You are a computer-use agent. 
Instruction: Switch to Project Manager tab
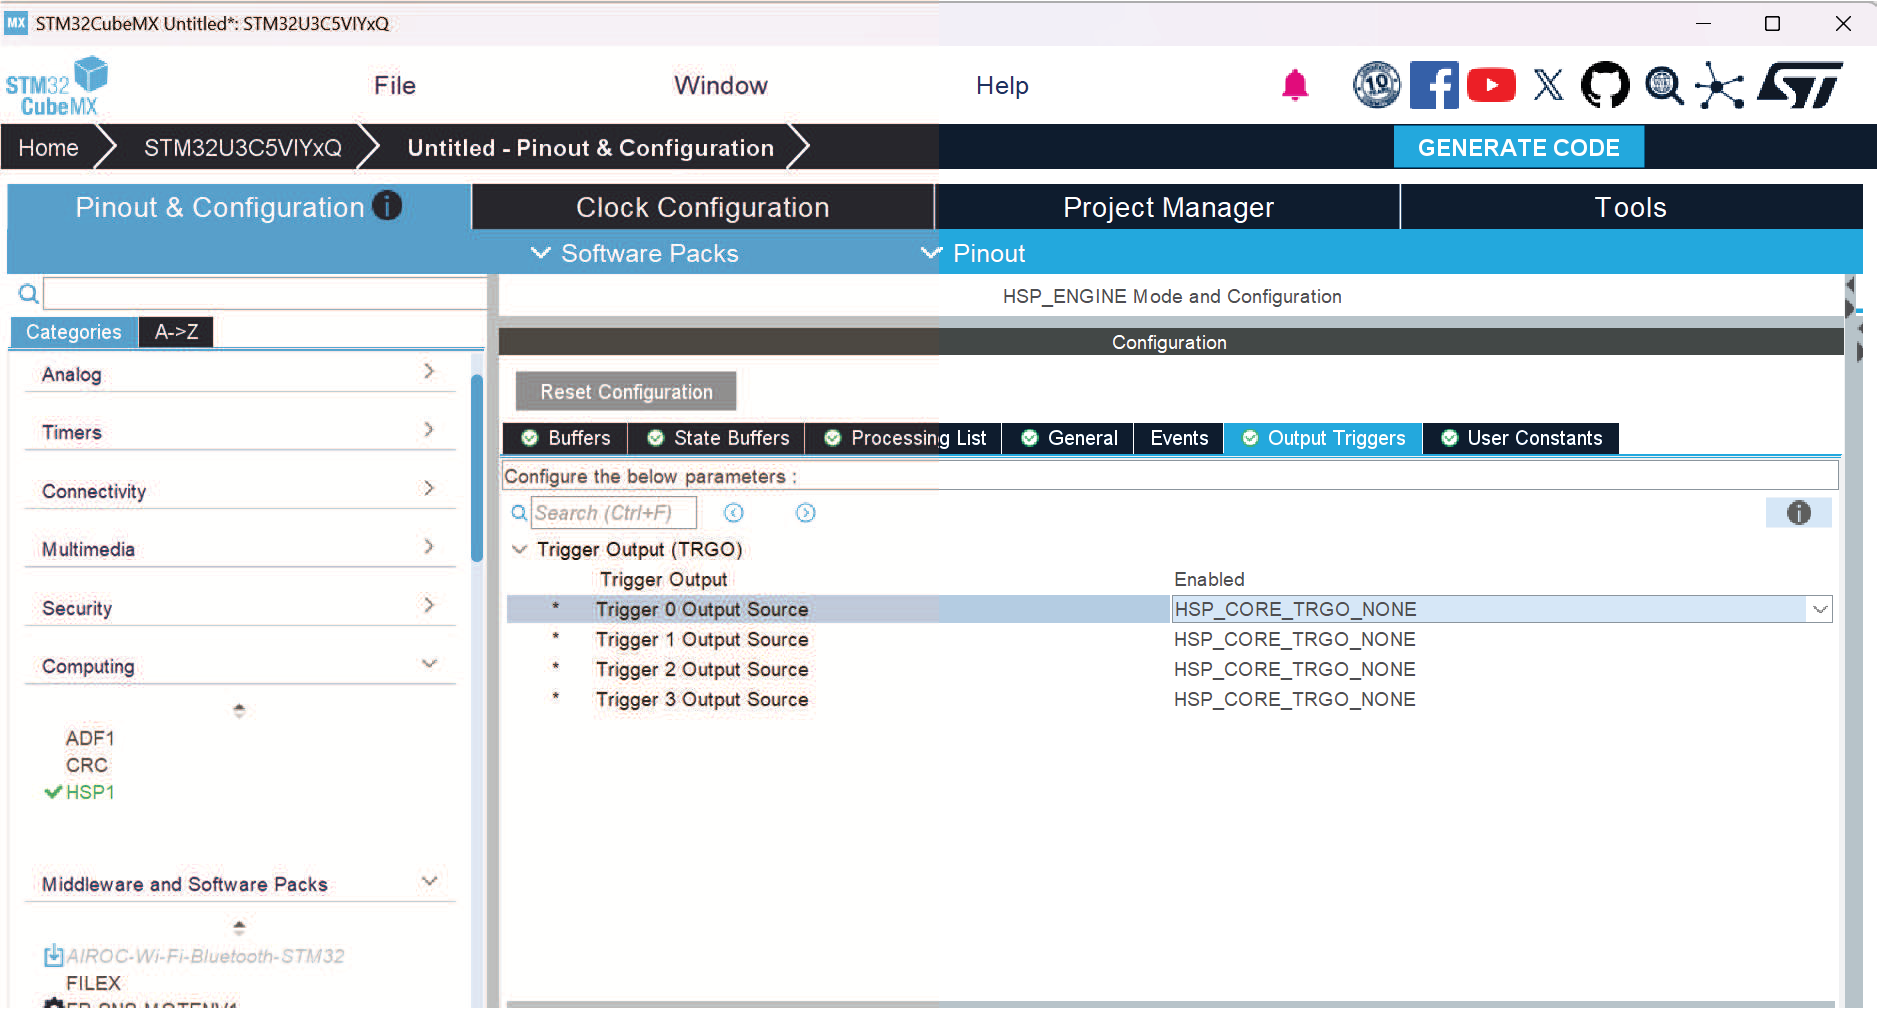point(1168,207)
